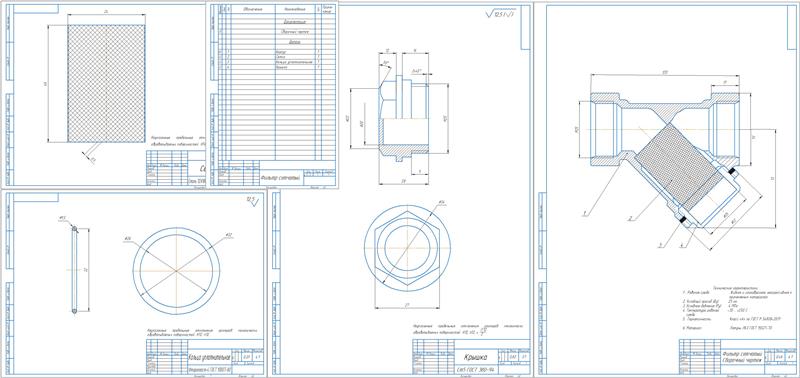The width and height of the screenshot is (800, 378).
Task: Click the specification table header row
Action: 277,10
